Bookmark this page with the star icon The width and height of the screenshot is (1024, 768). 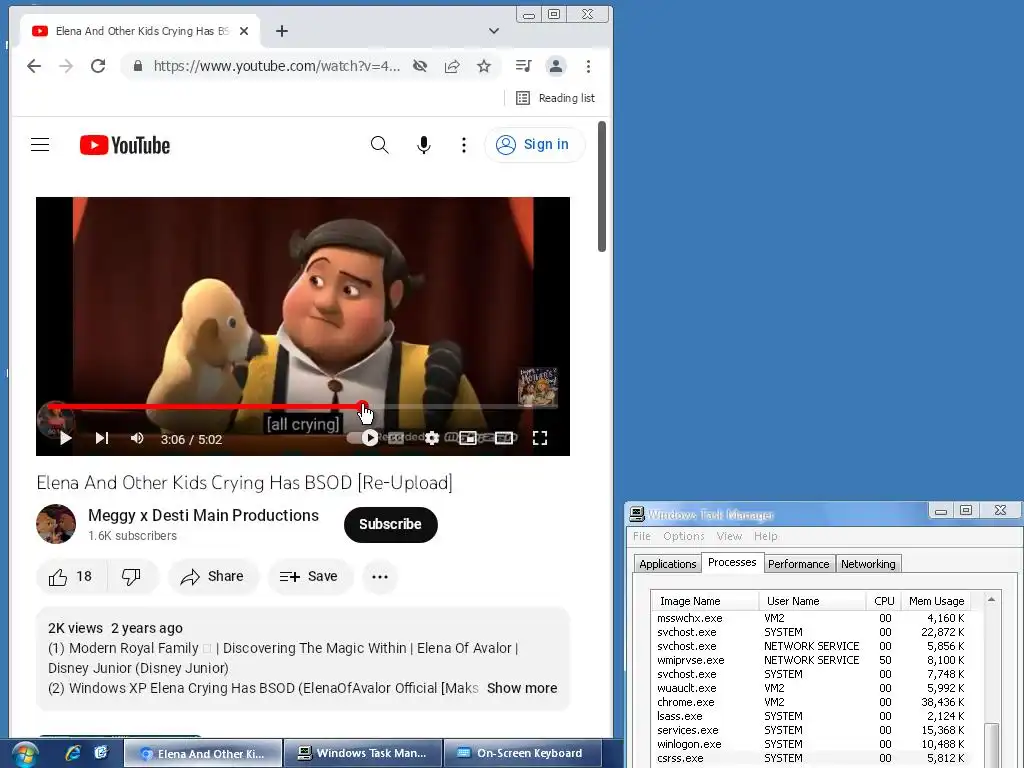pyautogui.click(x=484, y=66)
